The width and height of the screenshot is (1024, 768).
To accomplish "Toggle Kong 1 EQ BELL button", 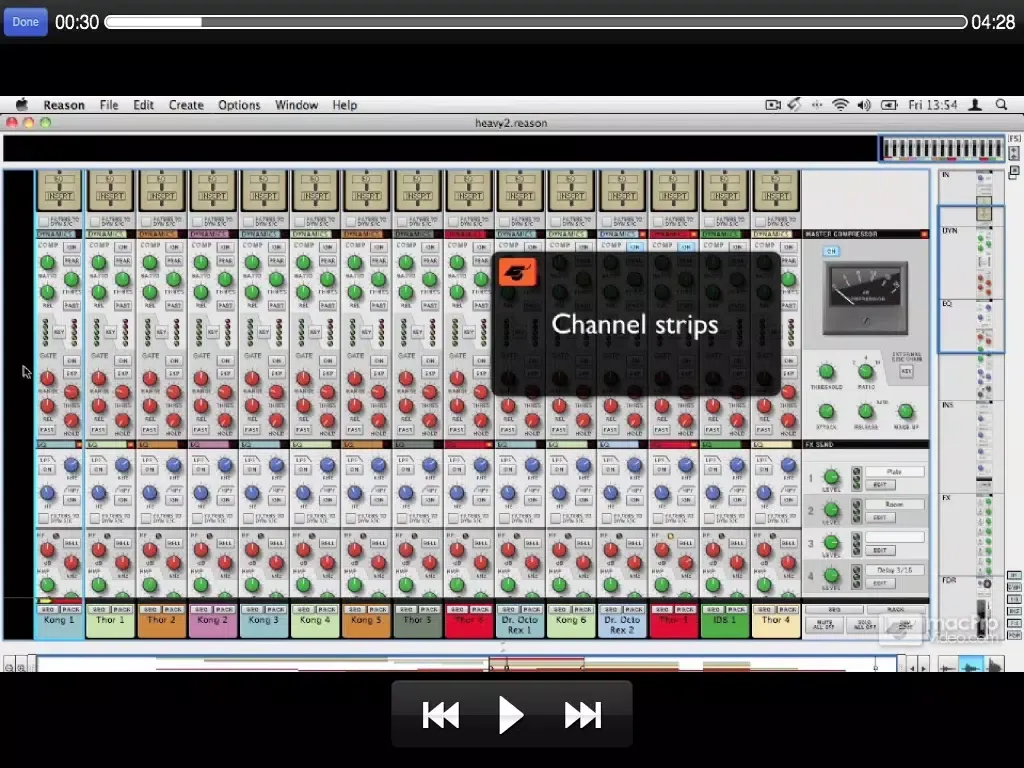I will [72, 543].
